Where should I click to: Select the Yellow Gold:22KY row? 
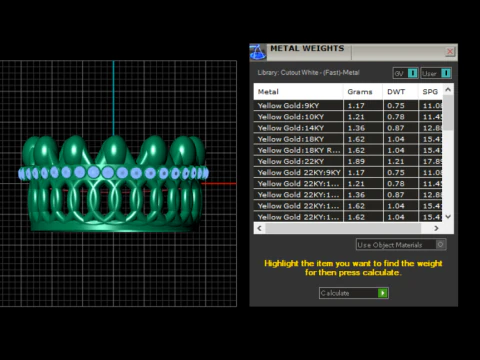[x=348, y=161]
